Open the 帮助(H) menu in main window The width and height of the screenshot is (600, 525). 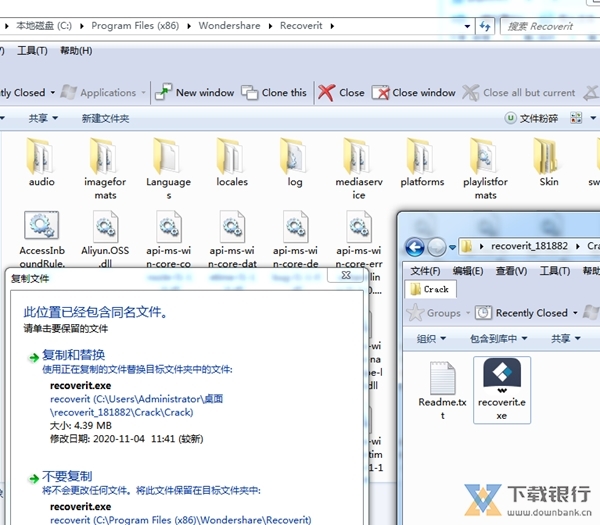click(76, 51)
